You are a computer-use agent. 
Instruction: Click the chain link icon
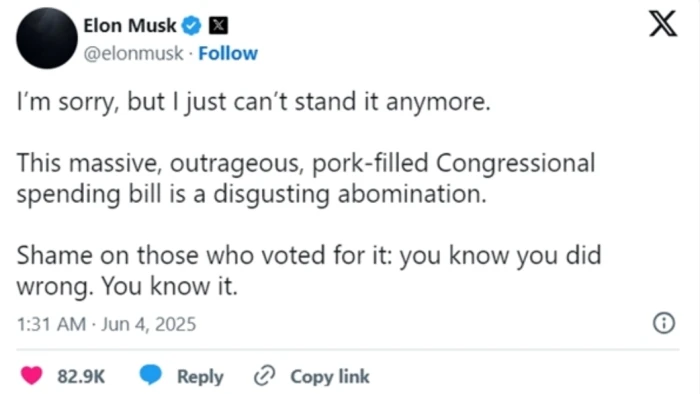pyautogui.click(x=264, y=375)
